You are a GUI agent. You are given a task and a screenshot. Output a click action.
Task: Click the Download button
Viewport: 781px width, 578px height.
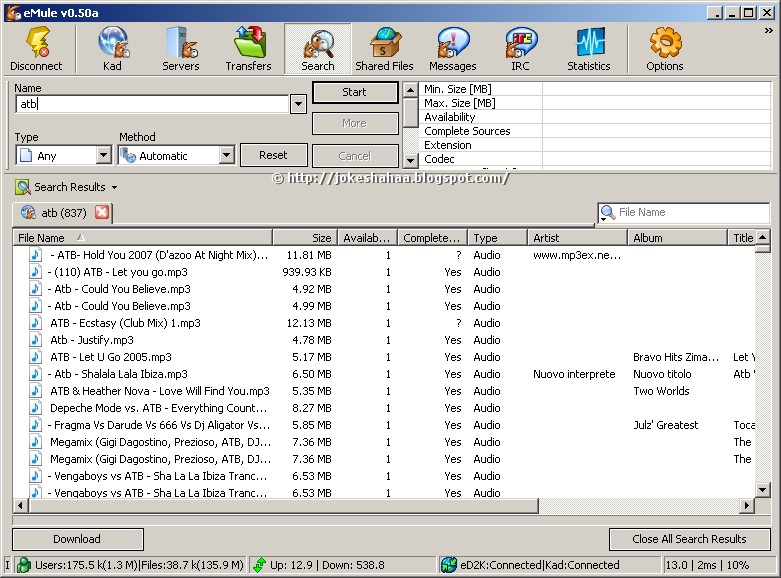point(78,539)
